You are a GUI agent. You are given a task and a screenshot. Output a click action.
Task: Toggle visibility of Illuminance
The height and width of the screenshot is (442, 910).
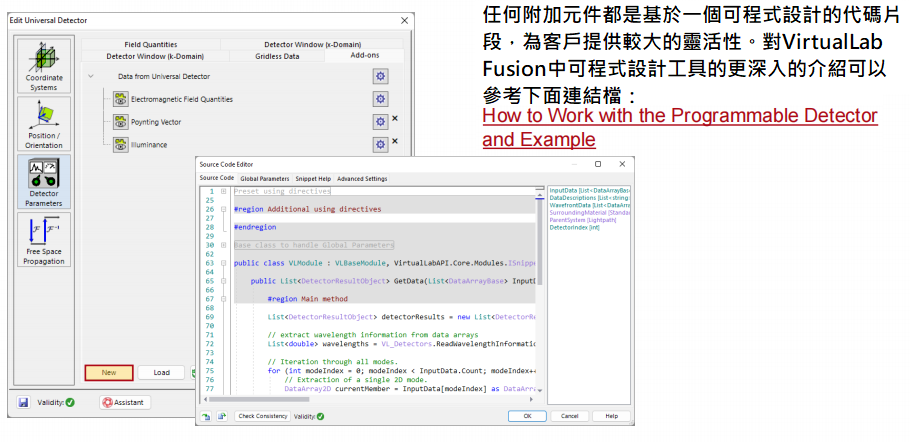120,144
